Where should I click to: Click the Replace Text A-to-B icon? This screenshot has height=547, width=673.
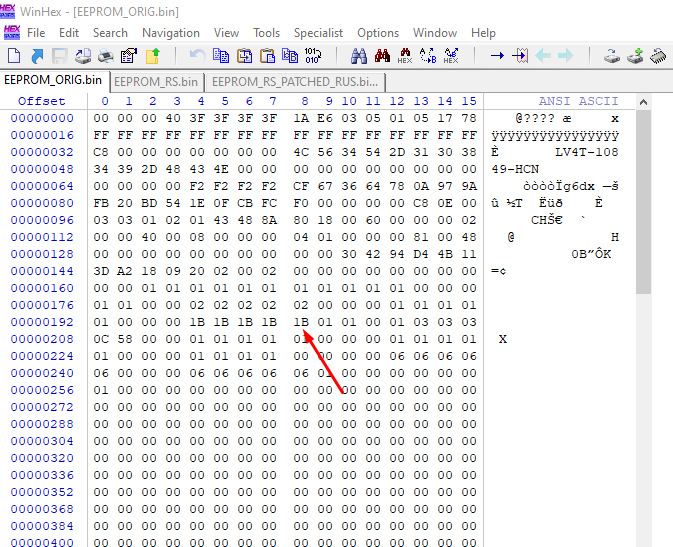point(428,56)
